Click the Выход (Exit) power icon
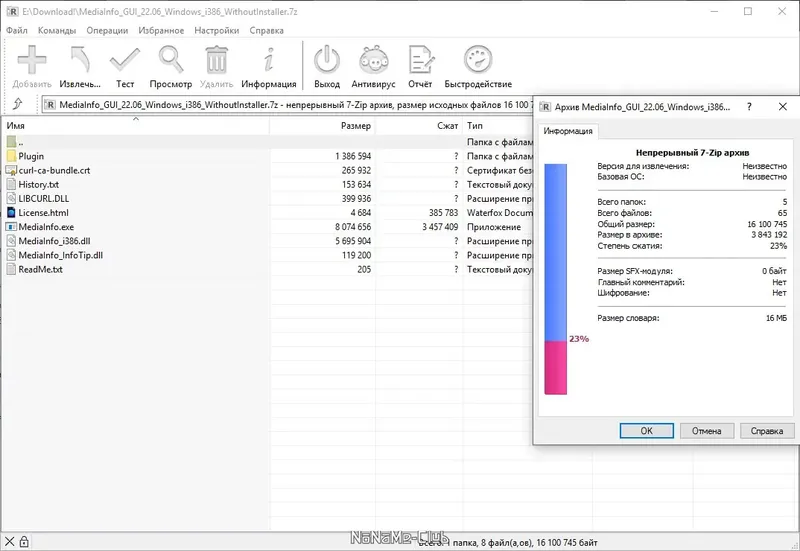This screenshot has height=551, width=800. click(x=327, y=60)
